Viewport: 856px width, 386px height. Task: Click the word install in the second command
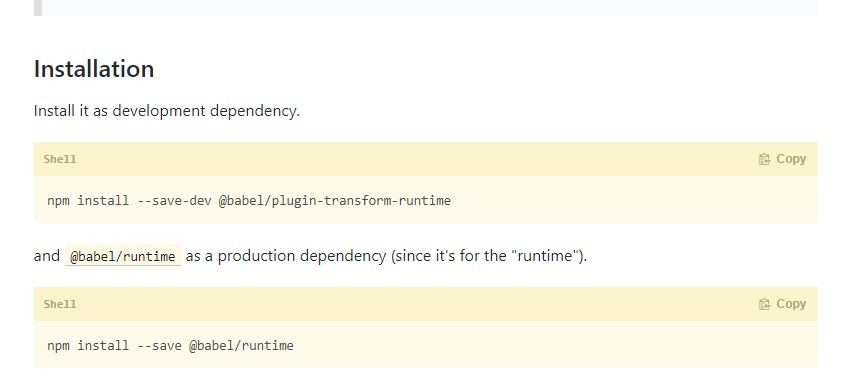103,346
